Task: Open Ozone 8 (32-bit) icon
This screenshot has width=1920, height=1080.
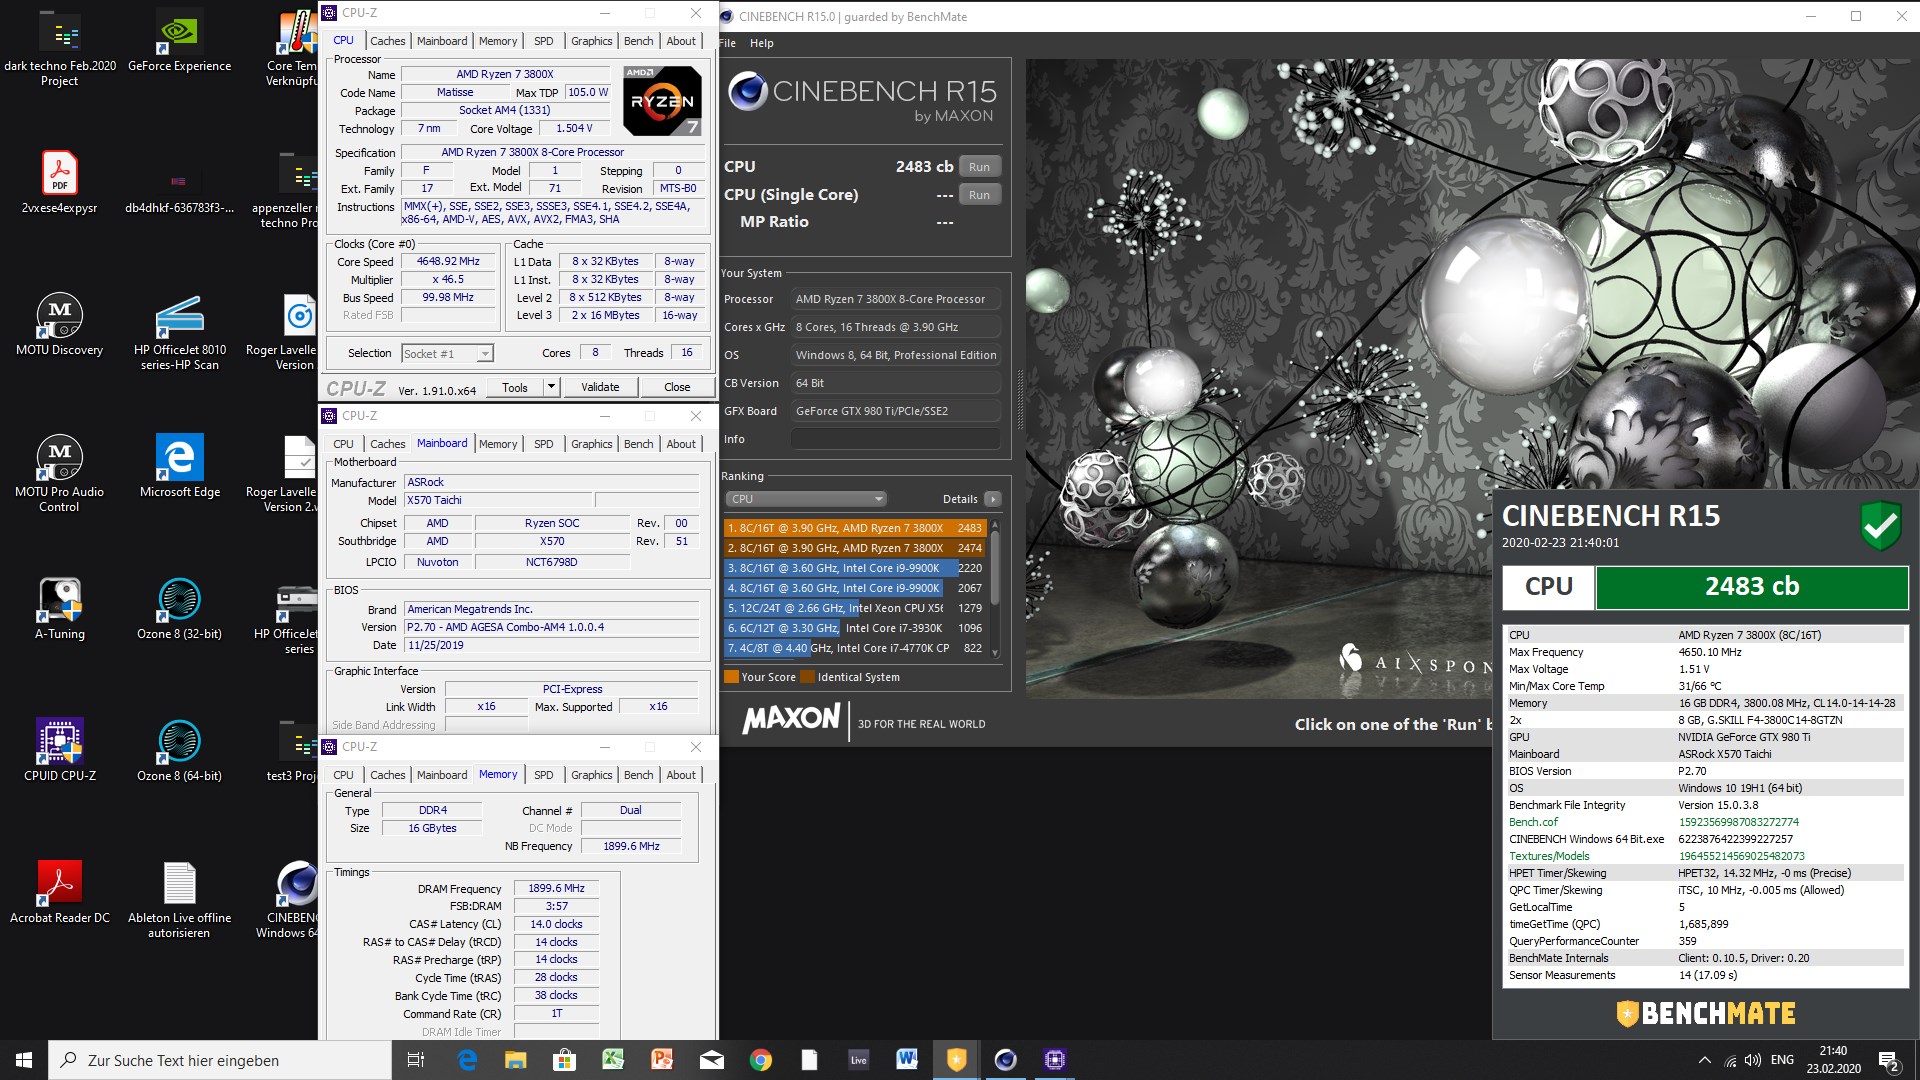Action: pos(179,609)
